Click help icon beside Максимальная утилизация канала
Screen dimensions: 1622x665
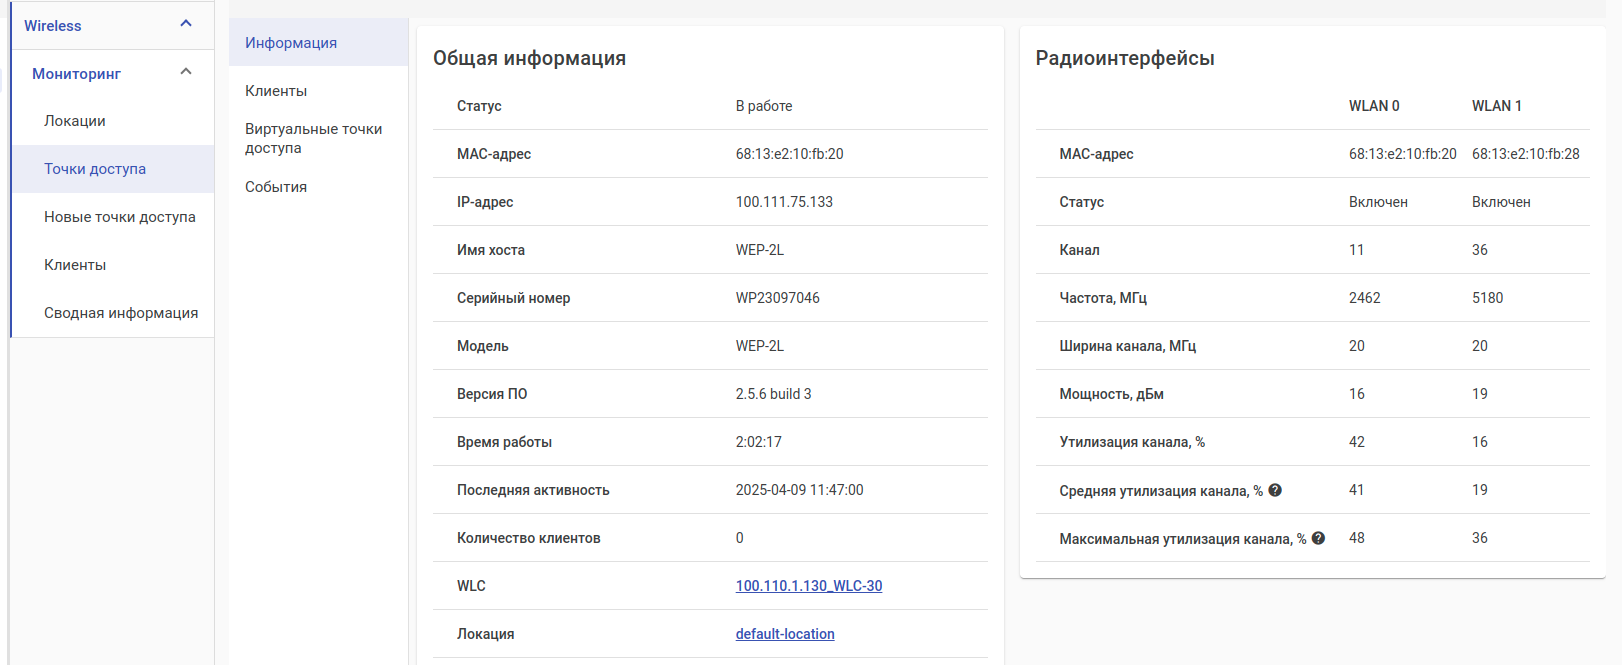pyautogui.click(x=1318, y=538)
